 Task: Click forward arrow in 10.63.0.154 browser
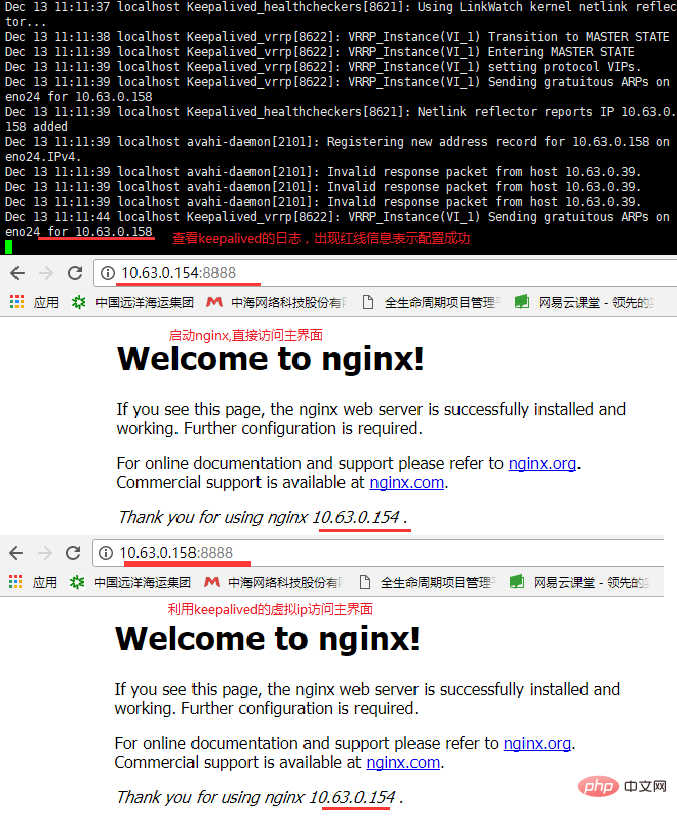coord(46,273)
